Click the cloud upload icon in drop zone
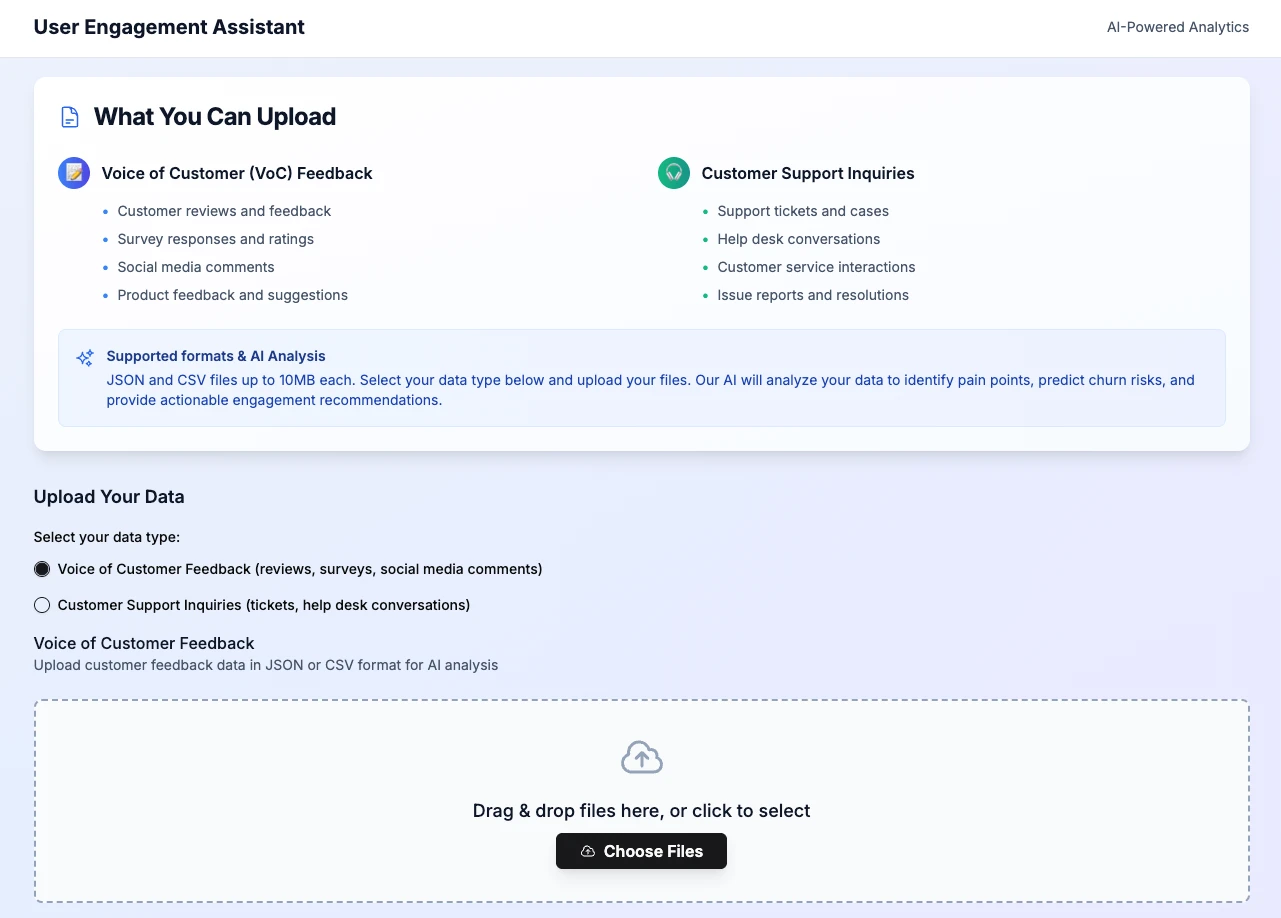Image resolution: width=1281 pixels, height=918 pixels. click(x=641, y=758)
